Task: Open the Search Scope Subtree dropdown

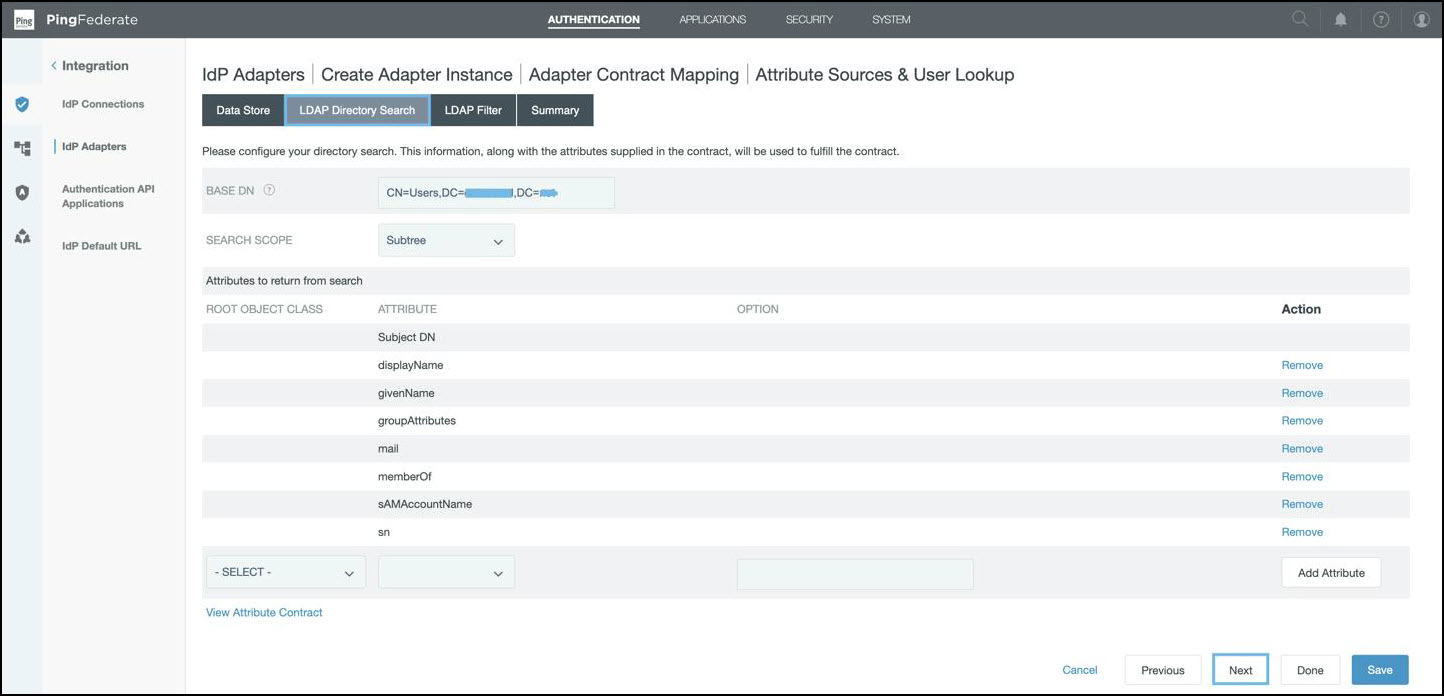Action: 446,240
